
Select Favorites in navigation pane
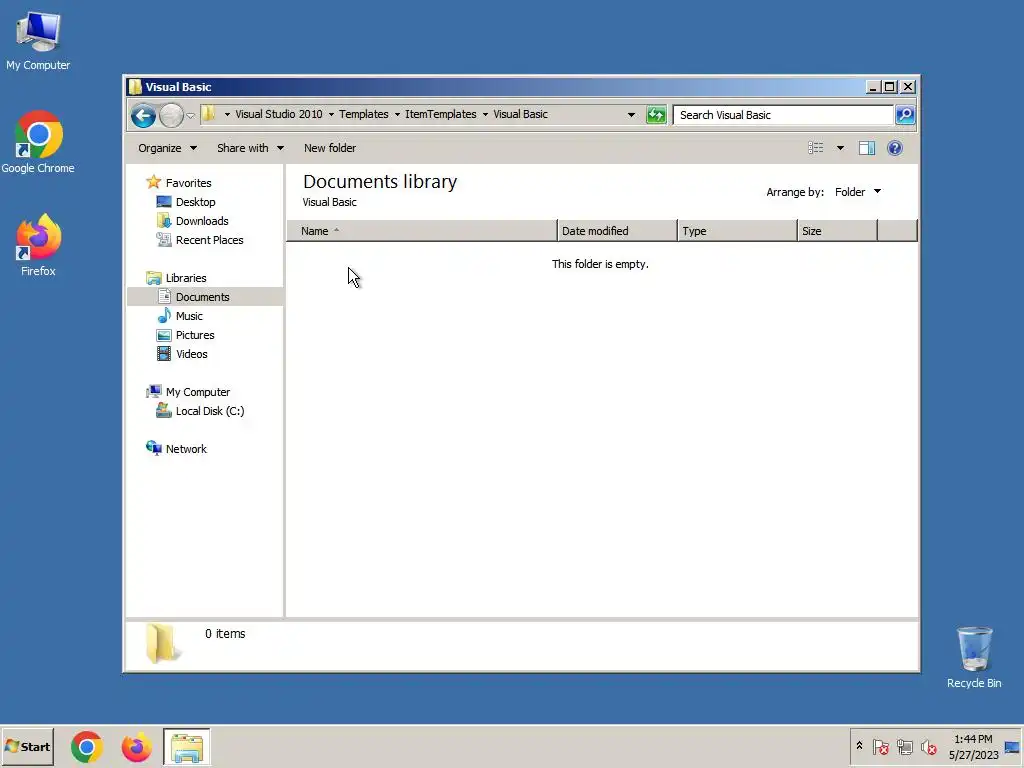click(189, 183)
